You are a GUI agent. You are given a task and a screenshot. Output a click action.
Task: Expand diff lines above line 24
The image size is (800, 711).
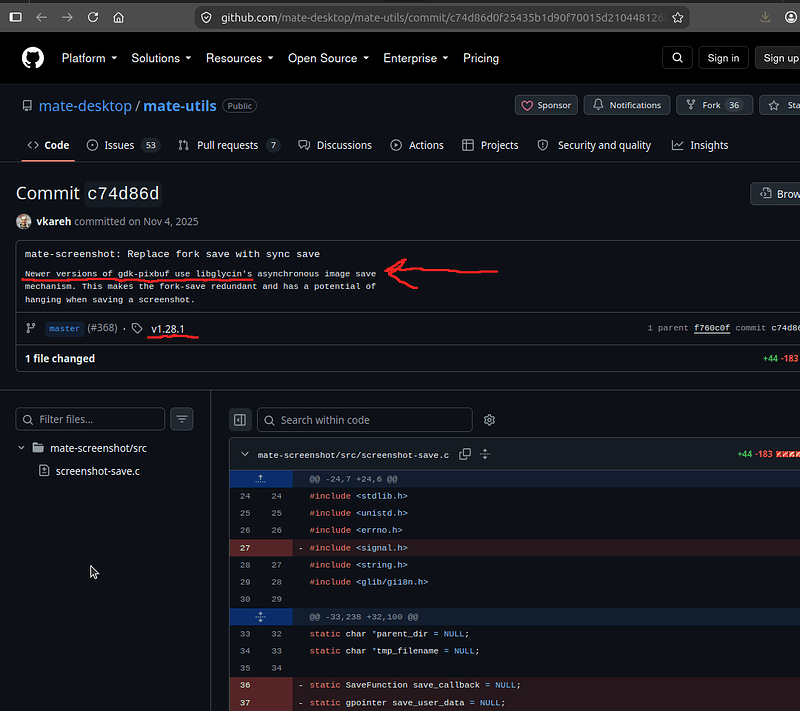[261, 478]
